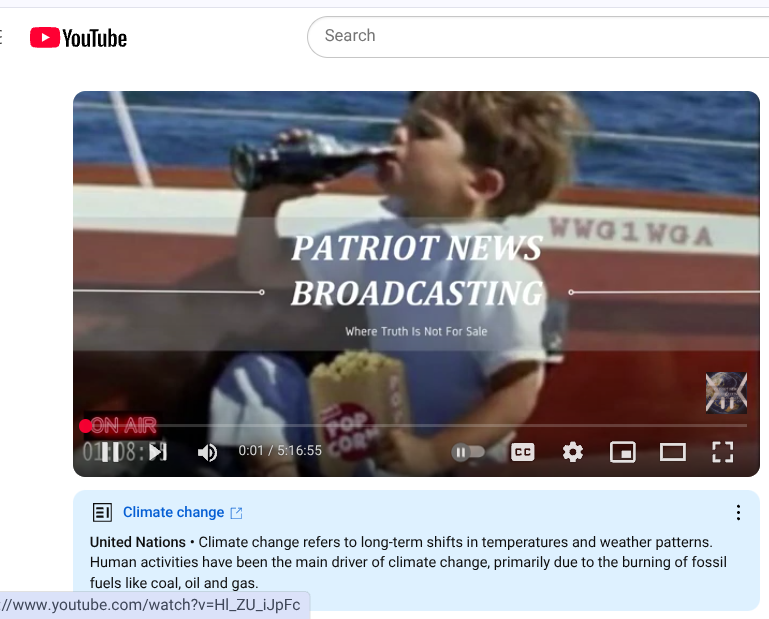Screen dimensions: 769x619
Task: Enter full screen mode
Action: pyautogui.click(x=723, y=452)
